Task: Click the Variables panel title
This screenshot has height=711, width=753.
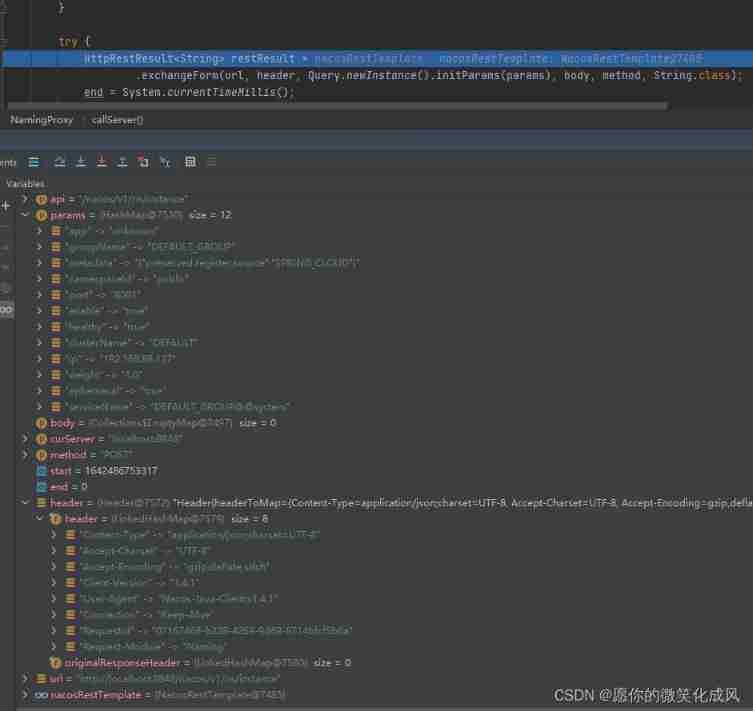Action: pyautogui.click(x=25, y=184)
